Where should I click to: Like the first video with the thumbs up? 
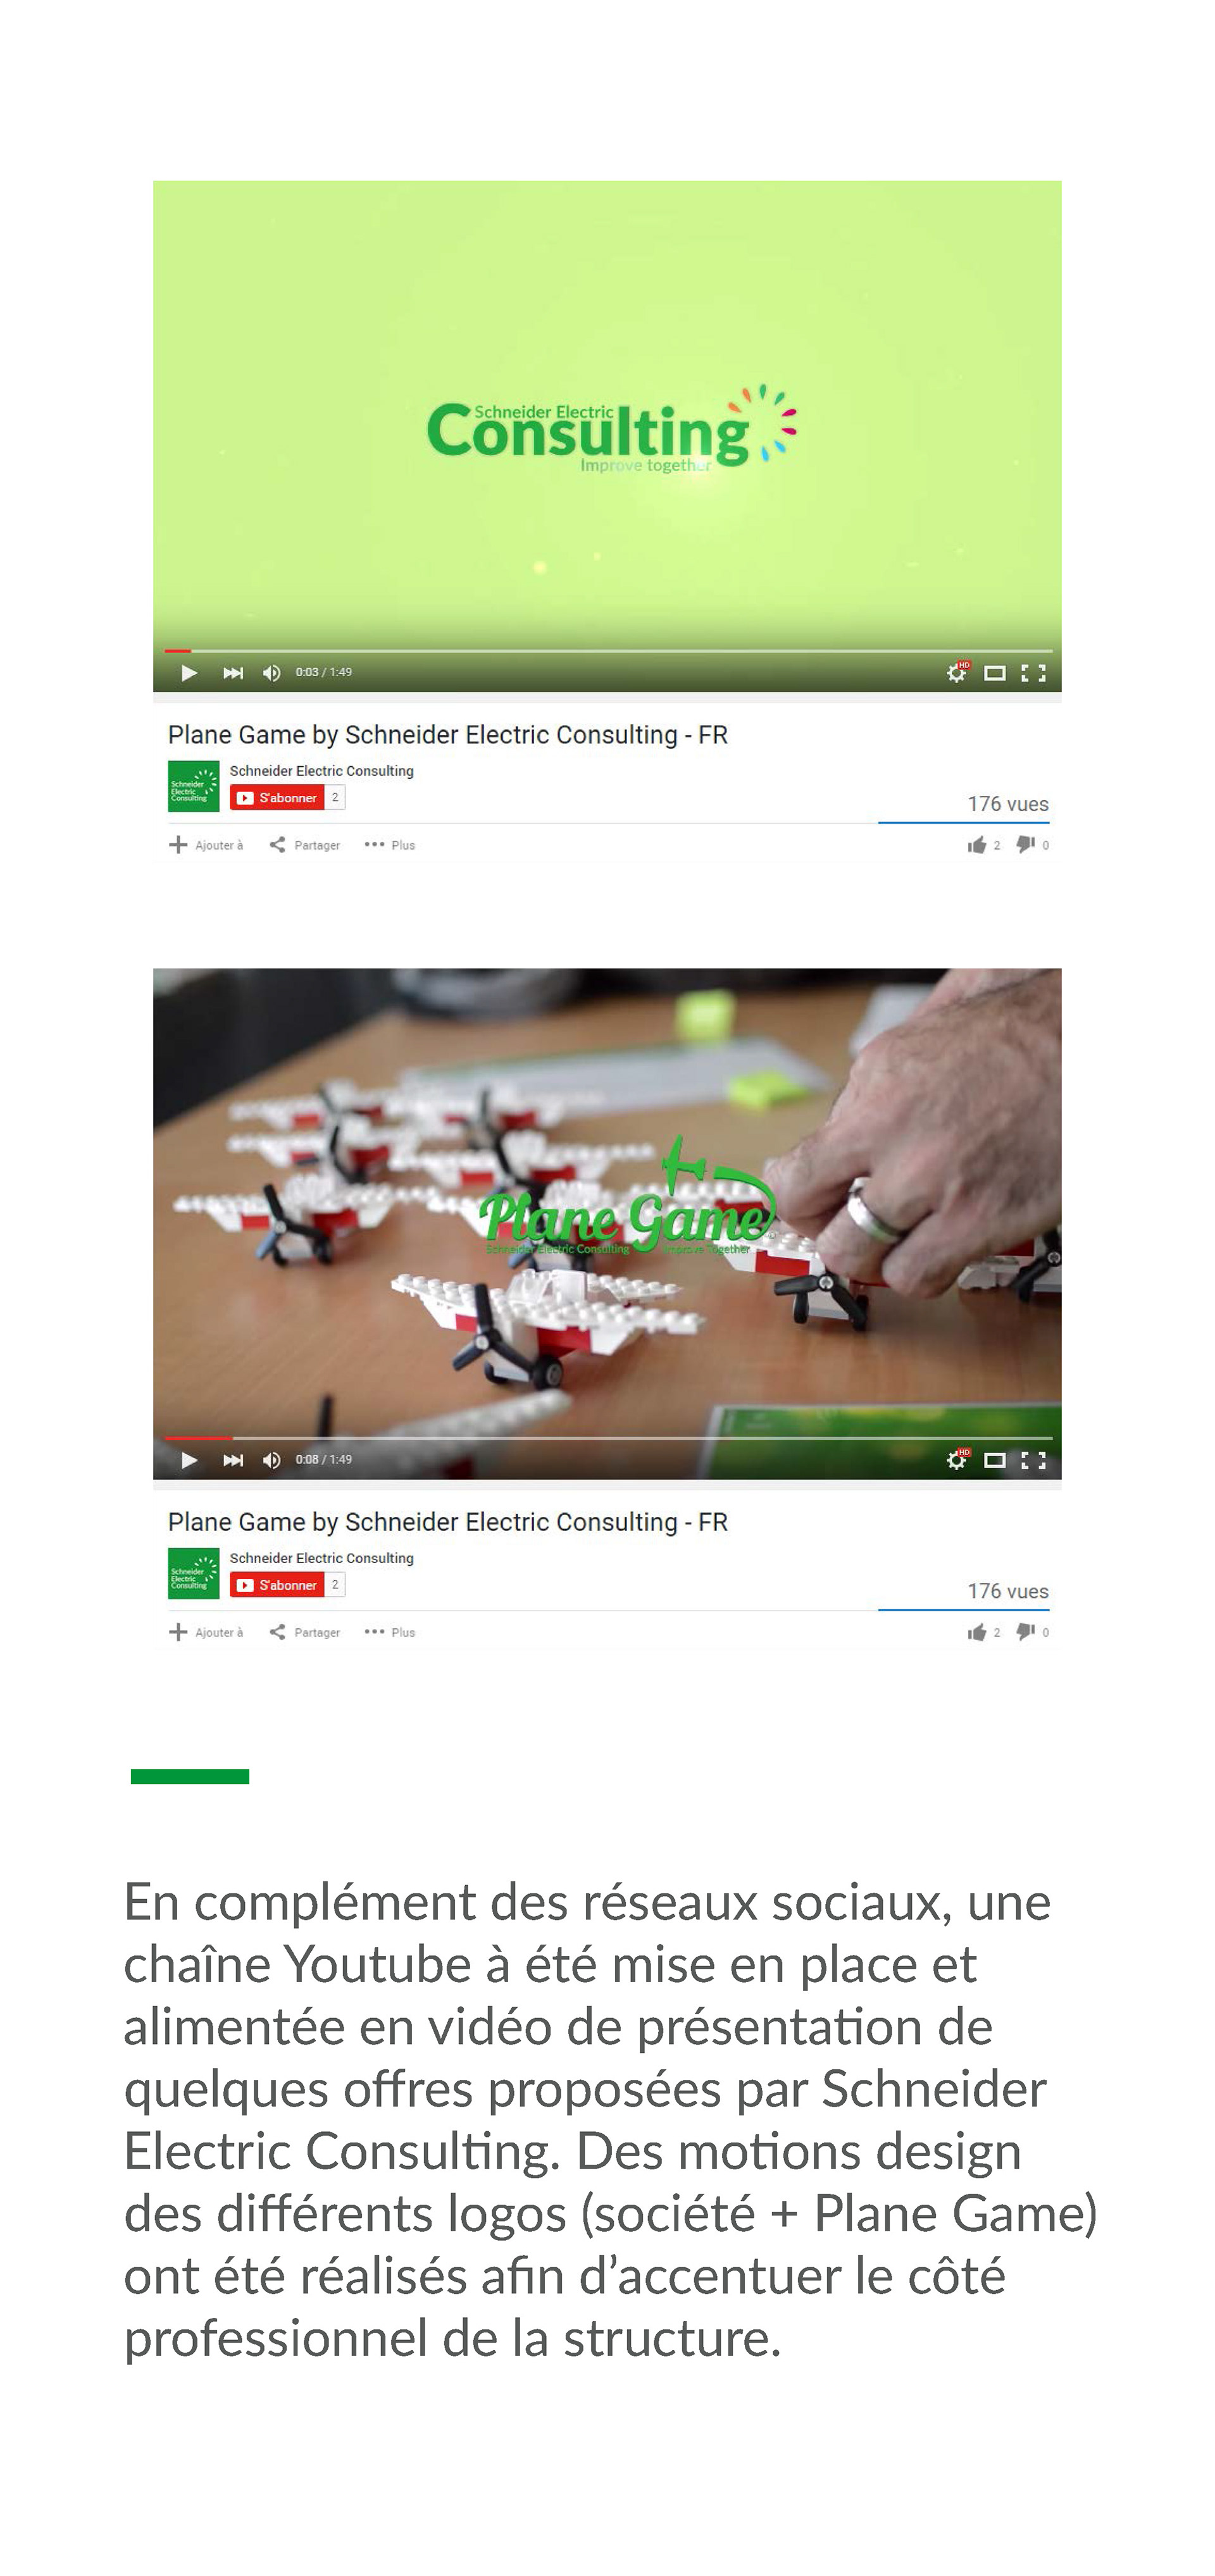977,845
